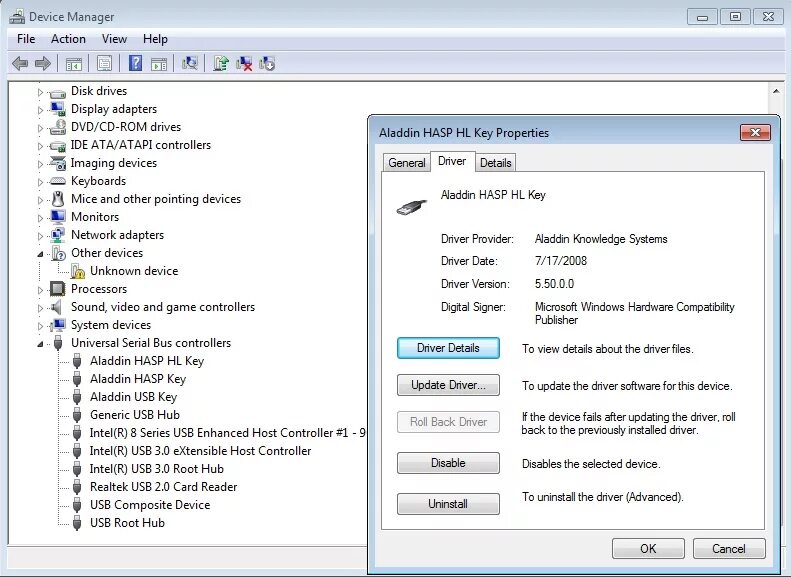Click the Device Manager title bar icon
The height and width of the screenshot is (577, 791).
pyautogui.click(x=17, y=17)
